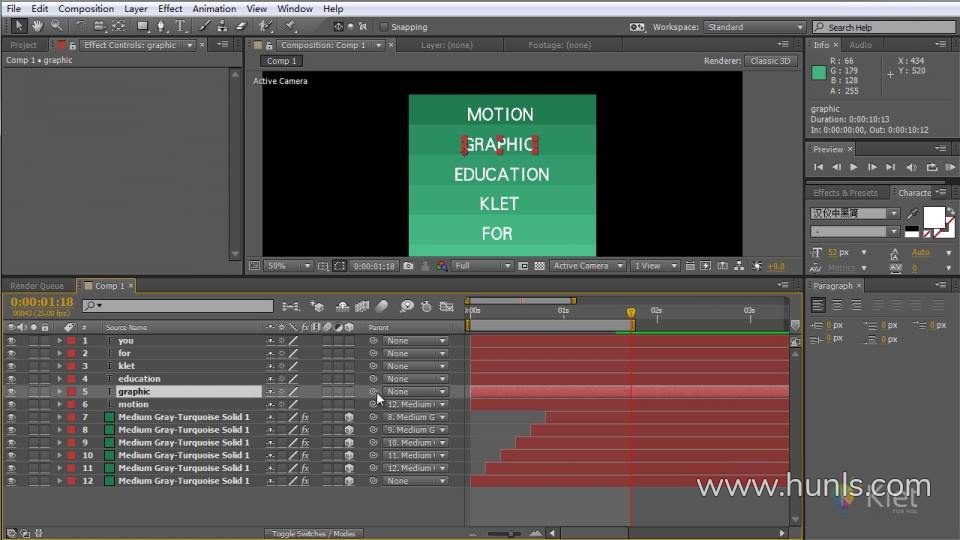Toggle effects fx switch on layer 10
Image resolution: width=960 pixels, height=540 pixels.
coord(305,456)
